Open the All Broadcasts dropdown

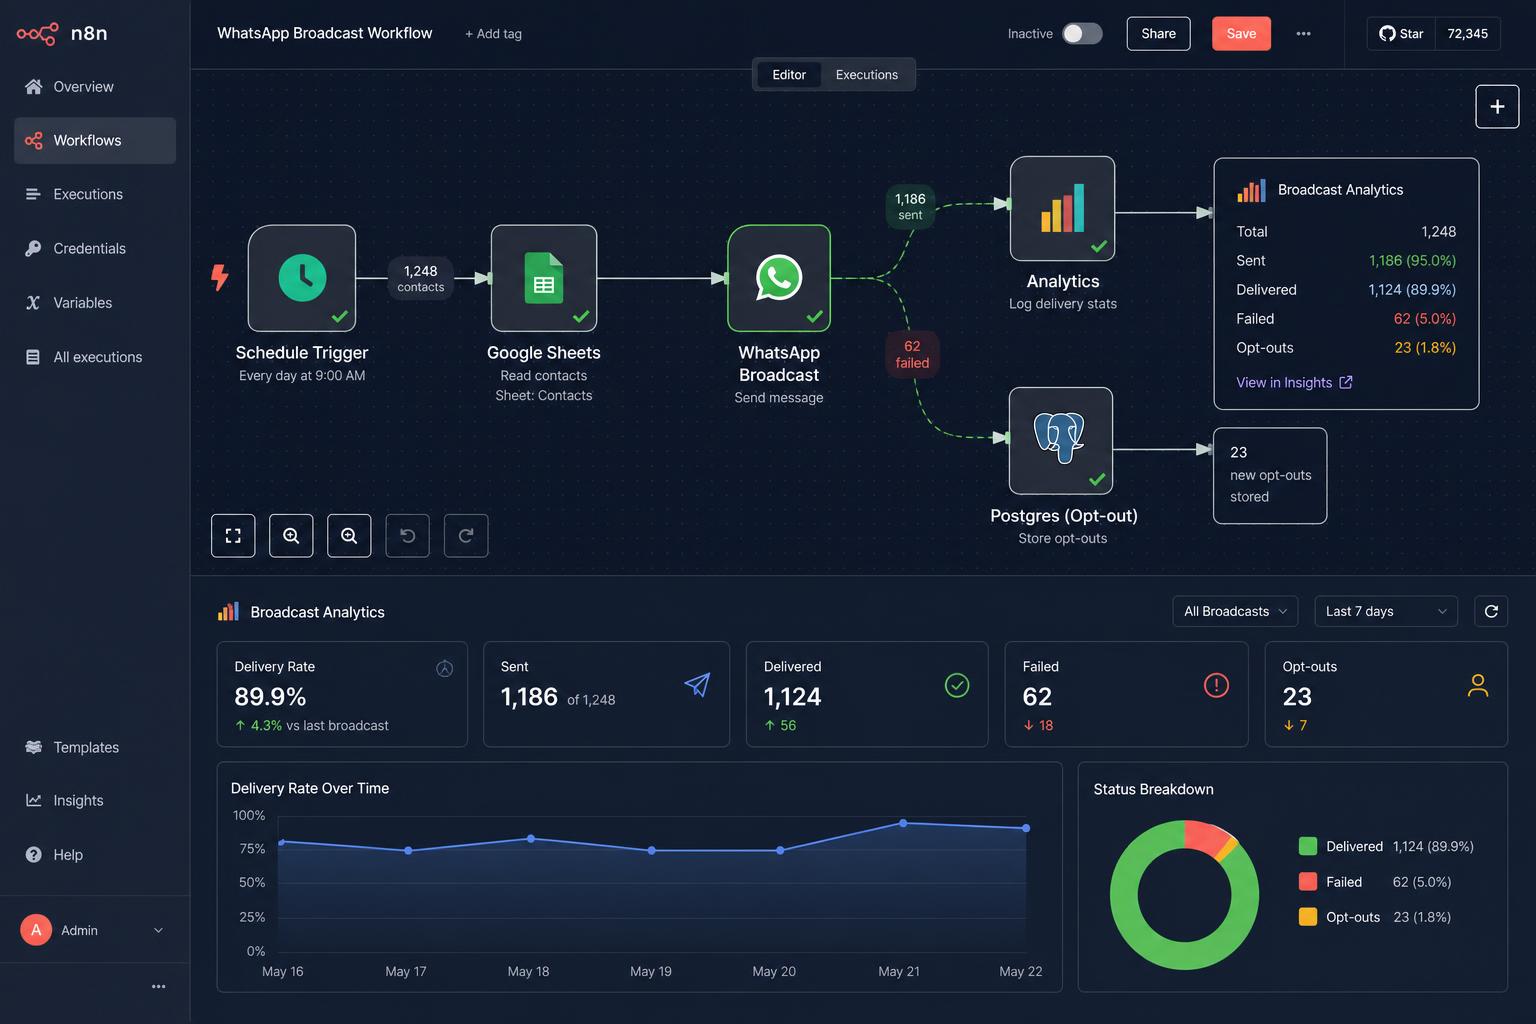click(x=1235, y=611)
